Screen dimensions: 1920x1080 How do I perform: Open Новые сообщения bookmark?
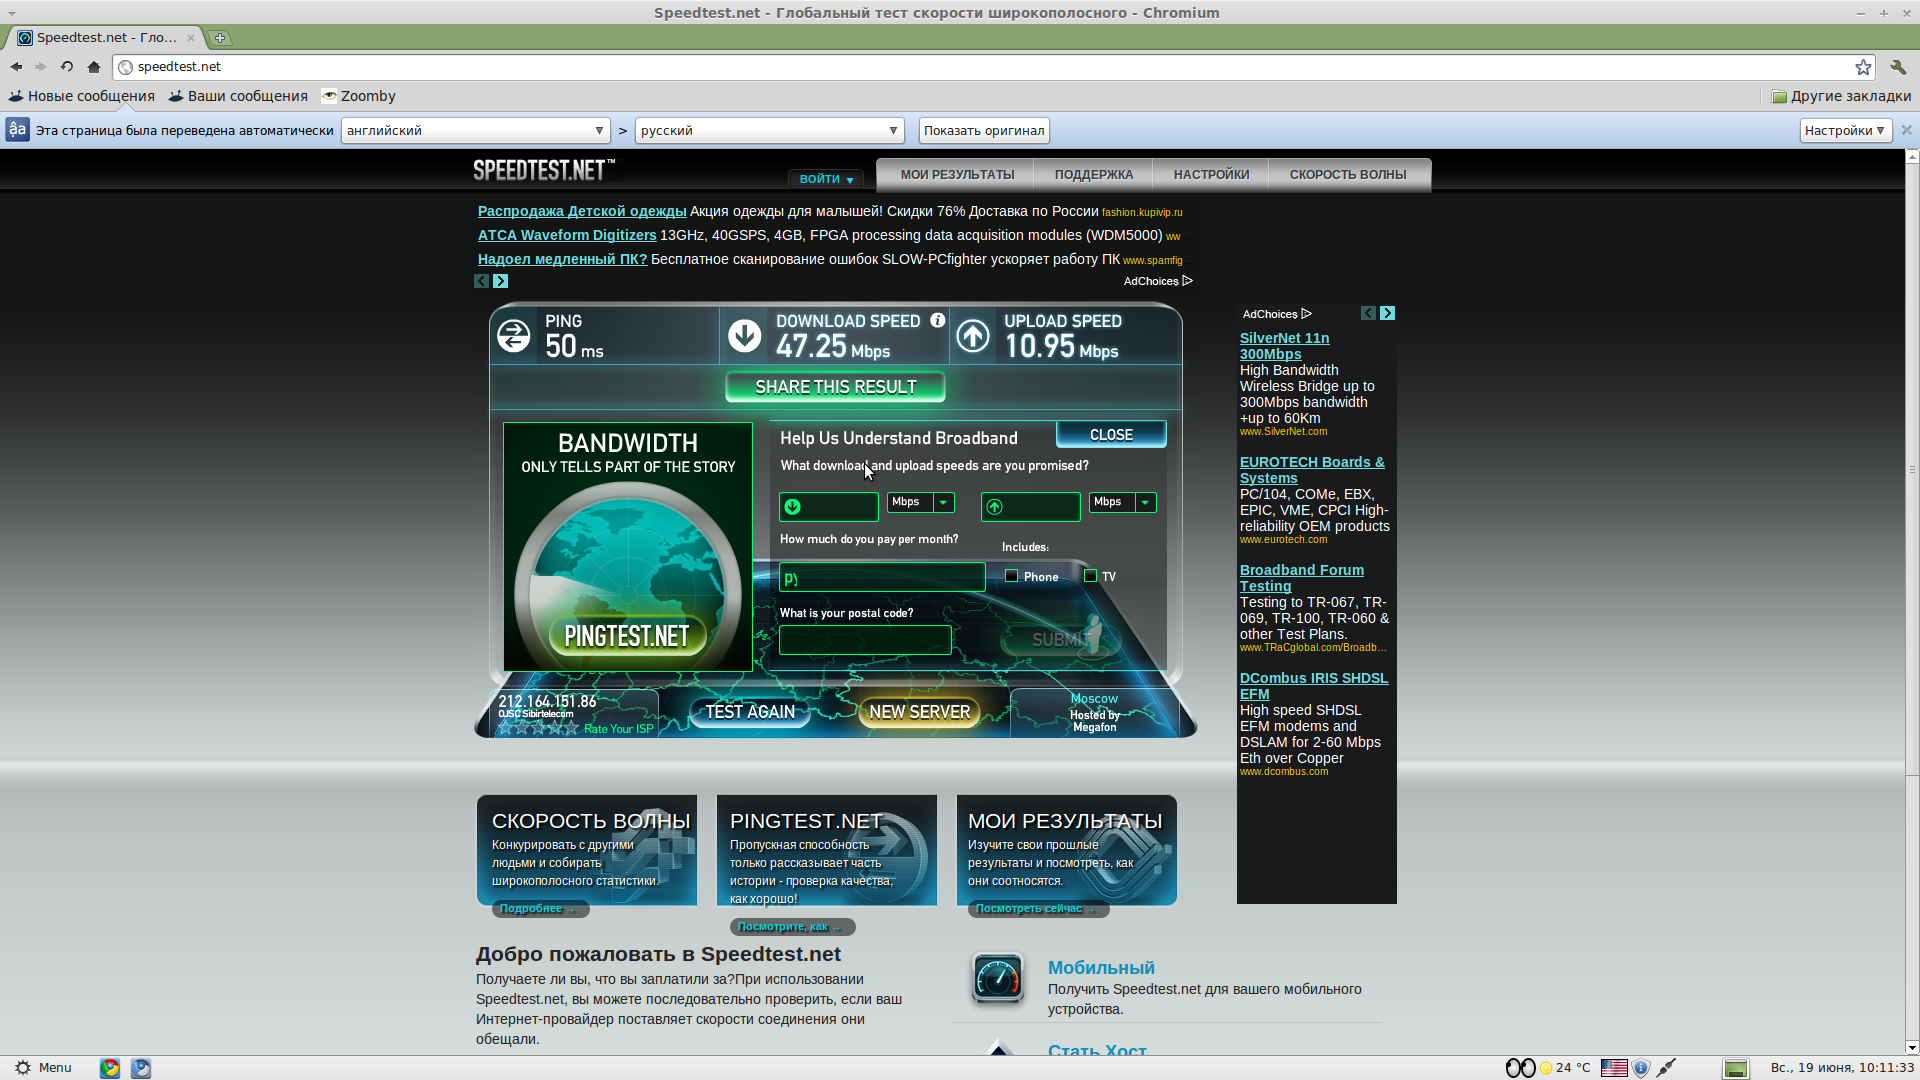82,96
